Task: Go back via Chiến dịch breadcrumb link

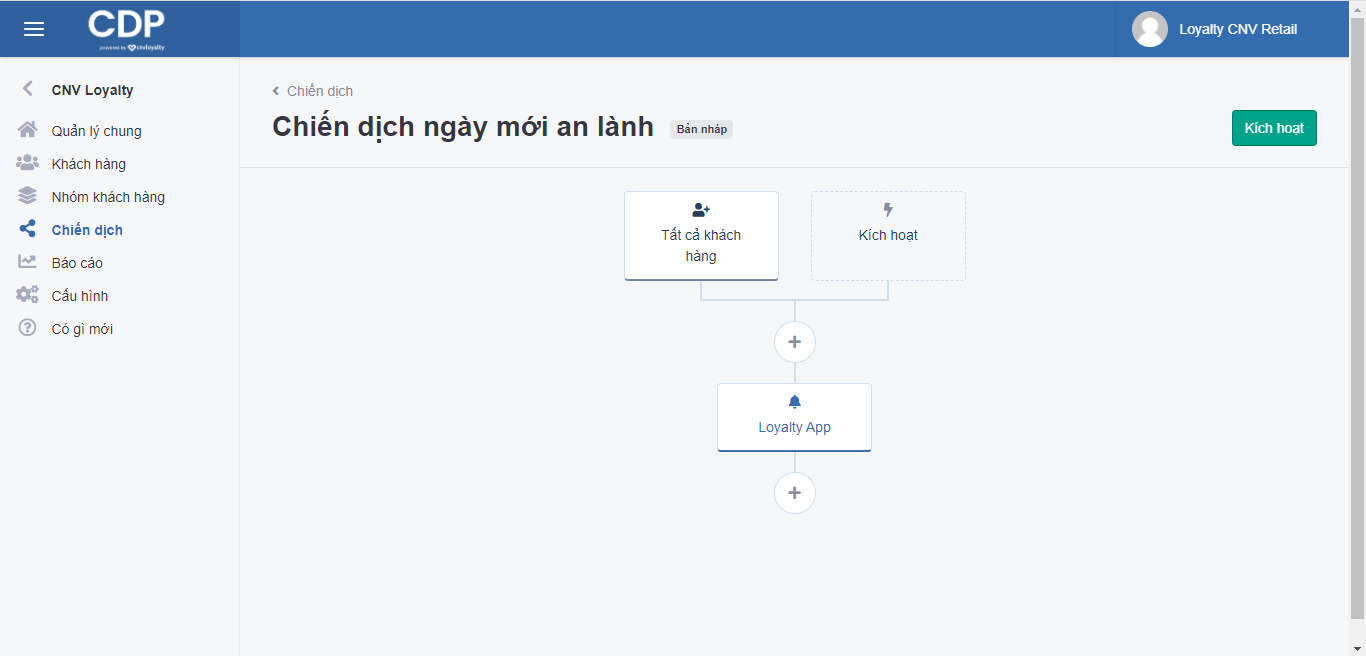Action: (x=320, y=91)
